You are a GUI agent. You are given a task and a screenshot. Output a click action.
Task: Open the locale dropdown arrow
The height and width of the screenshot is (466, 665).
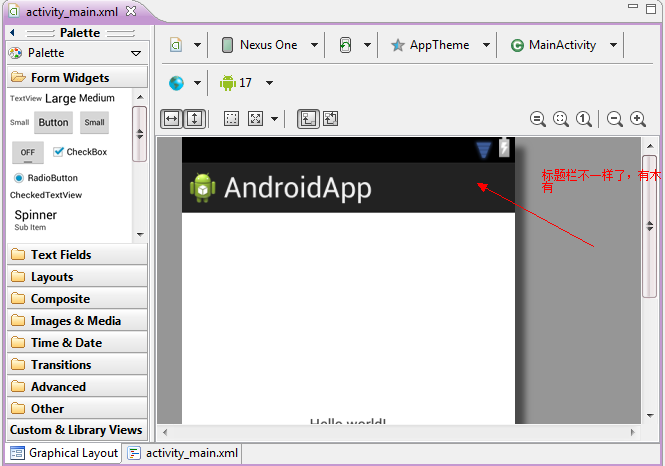[x=197, y=83]
